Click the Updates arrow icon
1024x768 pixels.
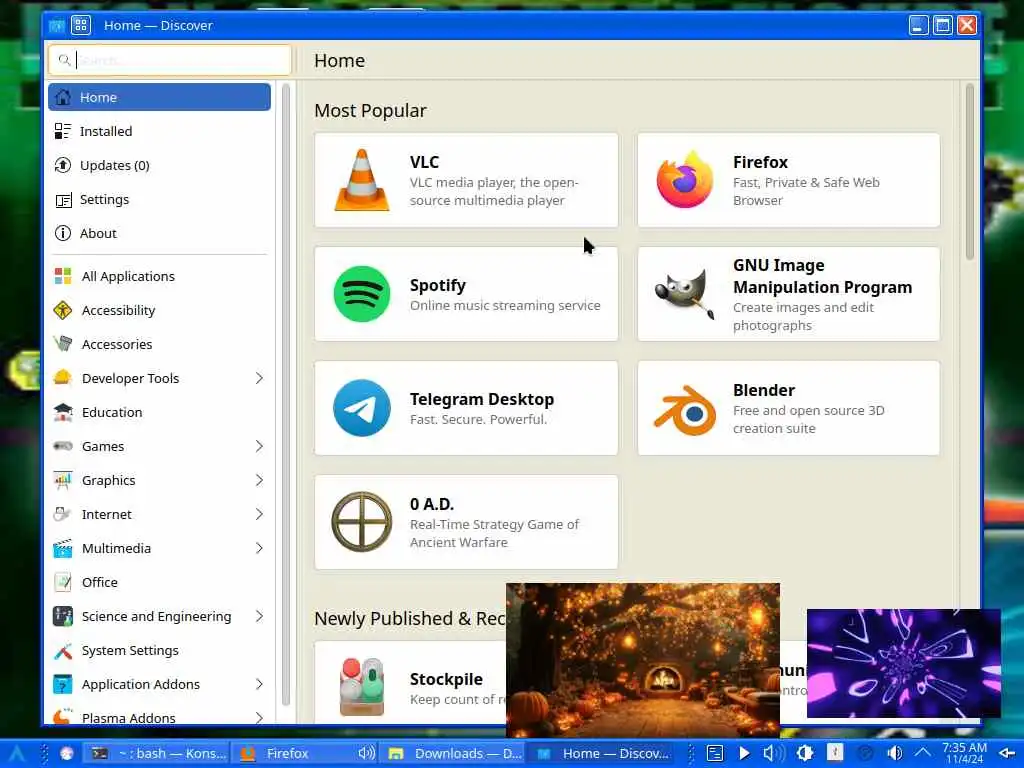pyautogui.click(x=63, y=165)
